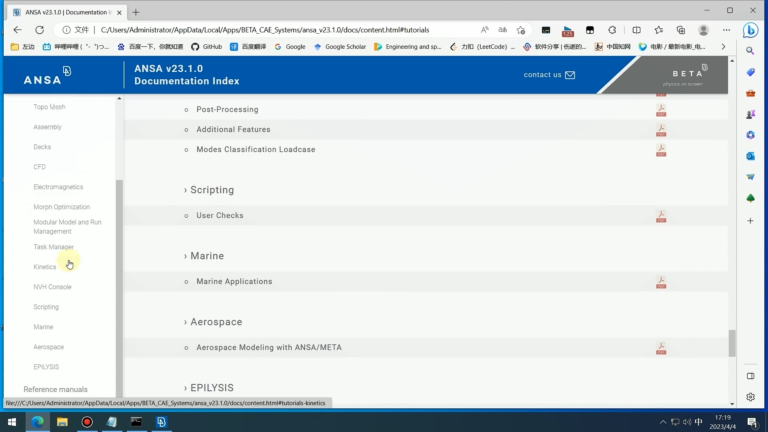Reload the page with refresh icon
Screen dimensions: 768x432
pos(40,30)
